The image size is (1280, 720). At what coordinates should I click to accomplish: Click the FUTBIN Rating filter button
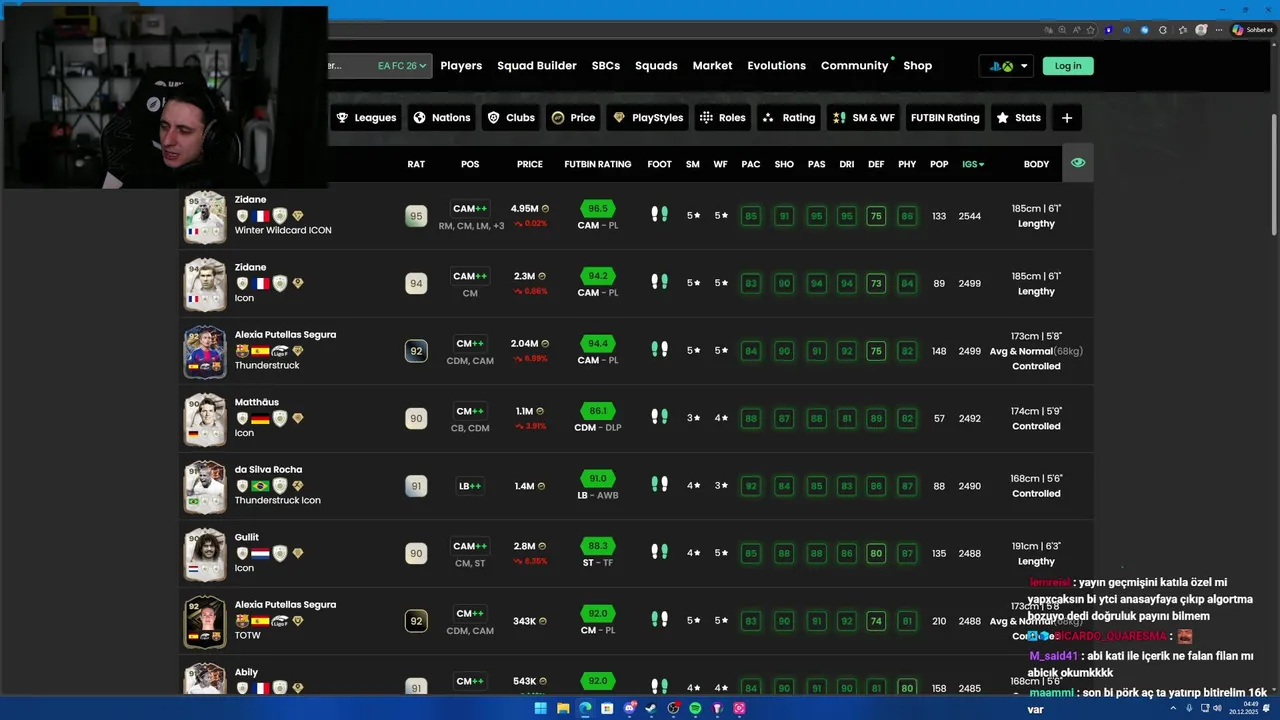945,117
